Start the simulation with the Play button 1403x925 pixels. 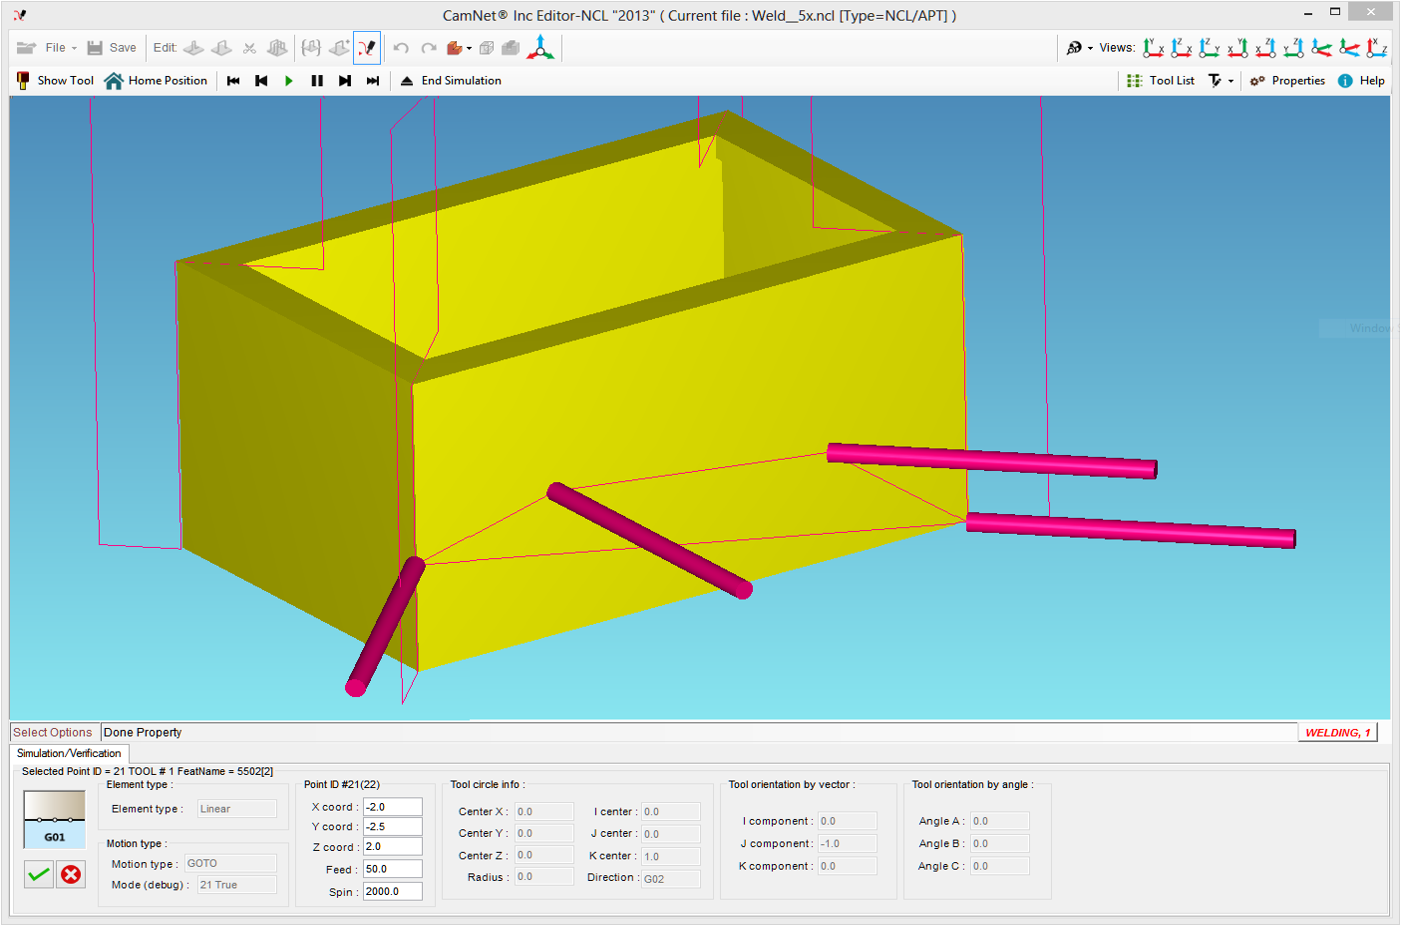tap(289, 81)
